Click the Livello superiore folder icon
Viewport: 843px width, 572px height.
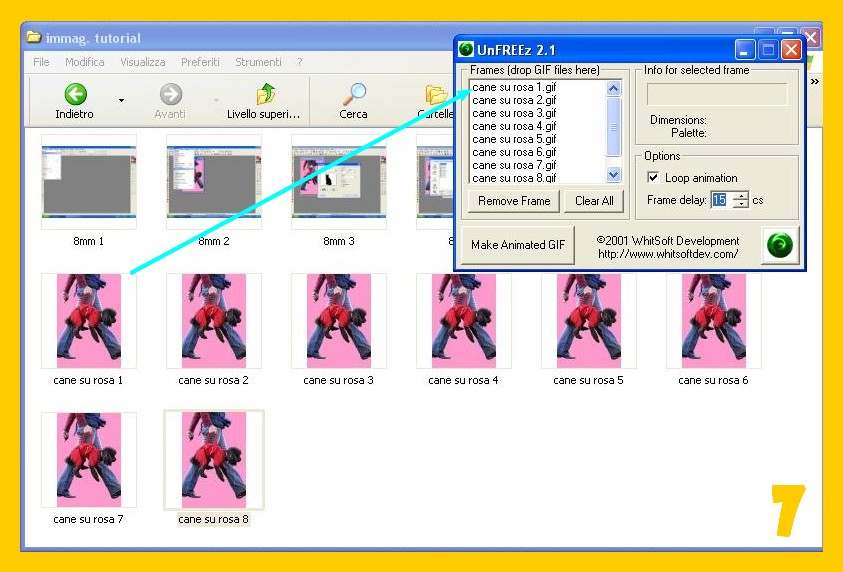tap(266, 94)
